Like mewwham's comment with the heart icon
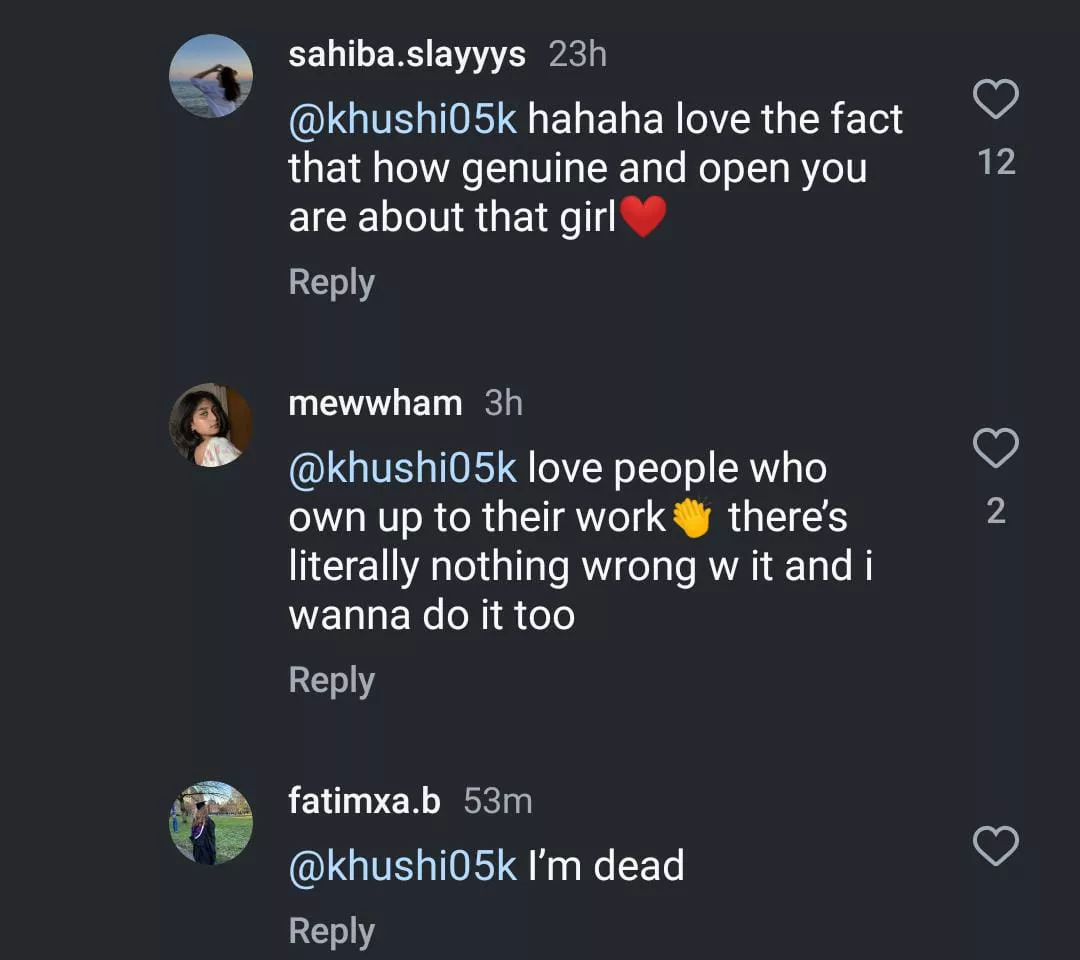The image size is (1080, 960). [x=995, y=449]
